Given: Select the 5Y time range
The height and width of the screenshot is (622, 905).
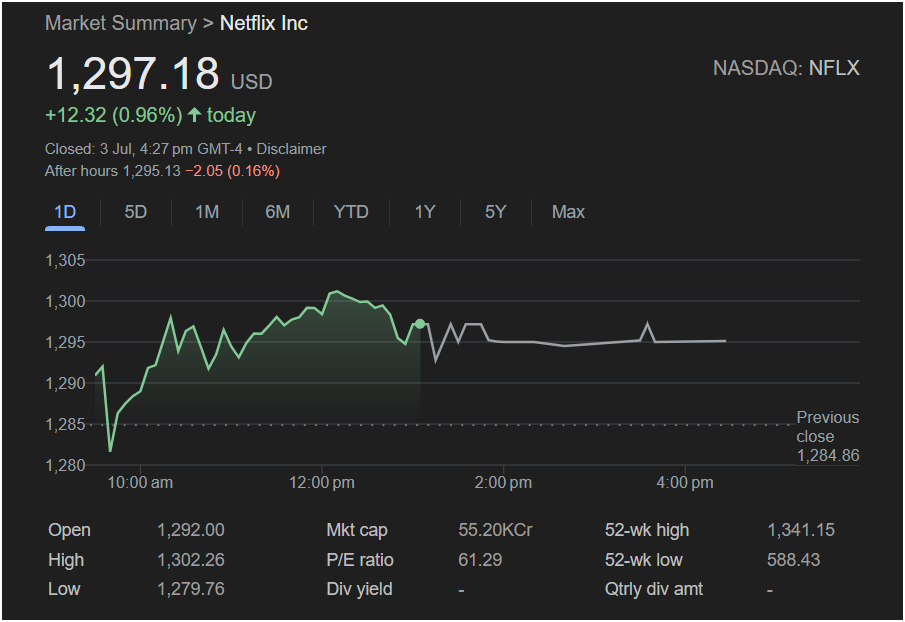Looking at the screenshot, I should point(495,212).
